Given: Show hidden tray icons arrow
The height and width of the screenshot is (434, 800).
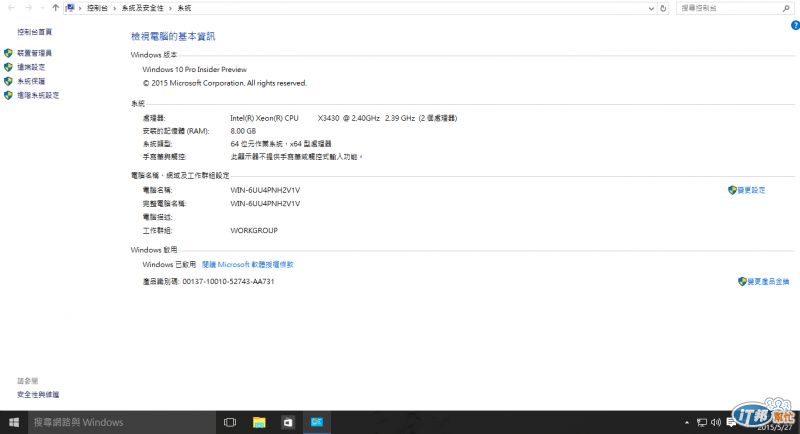Looking at the screenshot, I should pyautogui.click(x=687, y=422).
